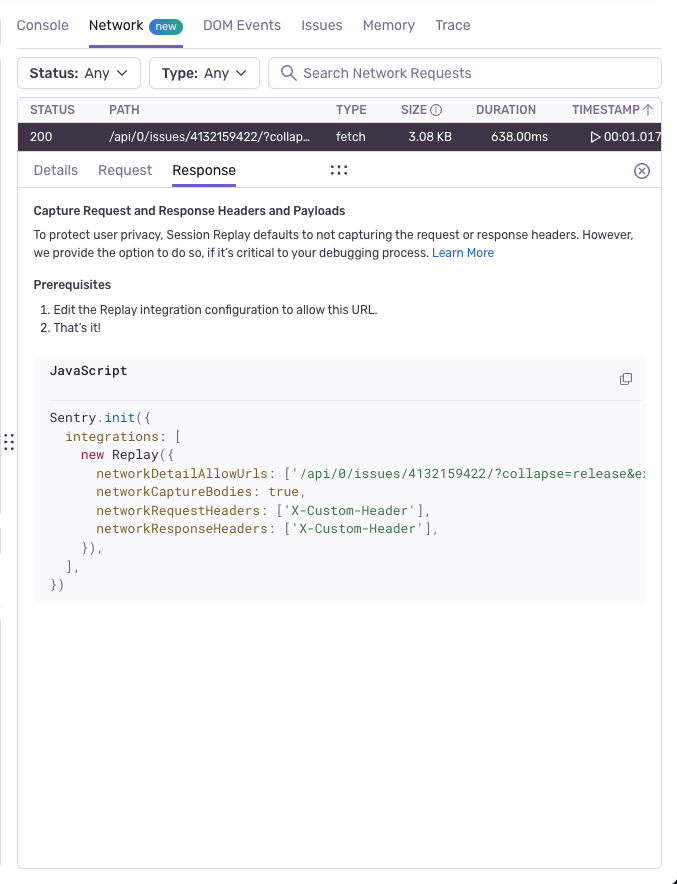Switch to the Console tab
The height and width of the screenshot is (884, 677).
pos(42,26)
